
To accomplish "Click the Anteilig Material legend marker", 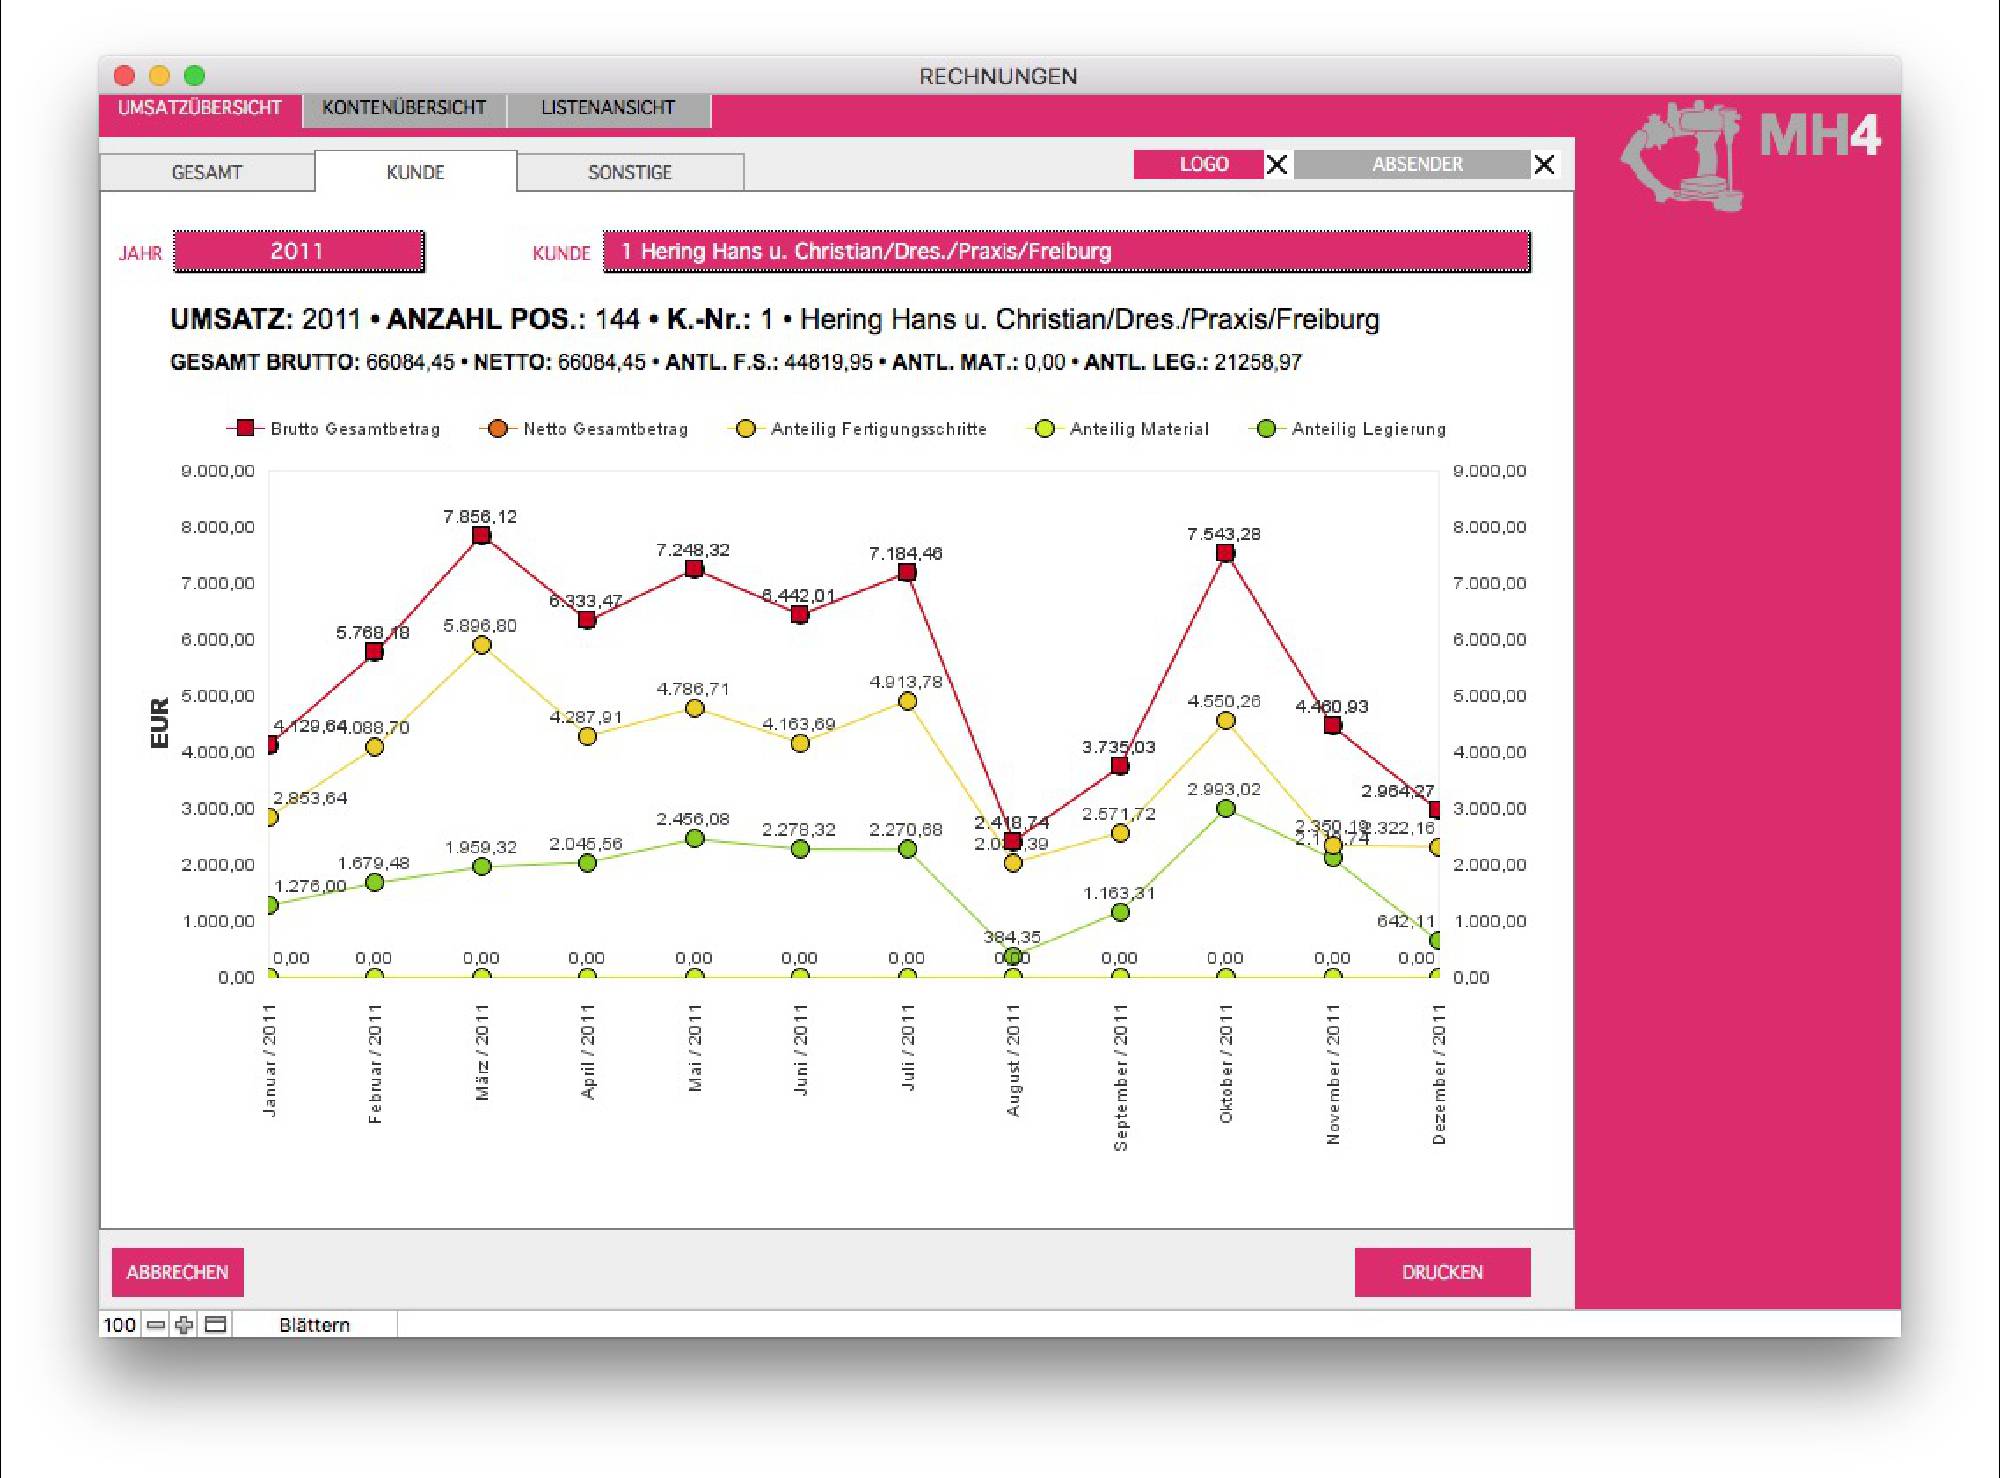I will (1044, 428).
